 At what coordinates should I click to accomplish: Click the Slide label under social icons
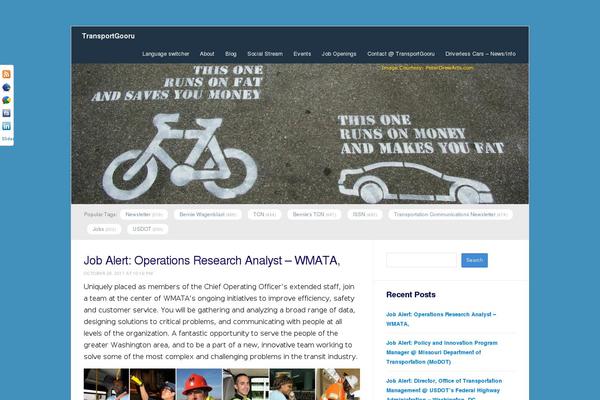(x=7, y=139)
